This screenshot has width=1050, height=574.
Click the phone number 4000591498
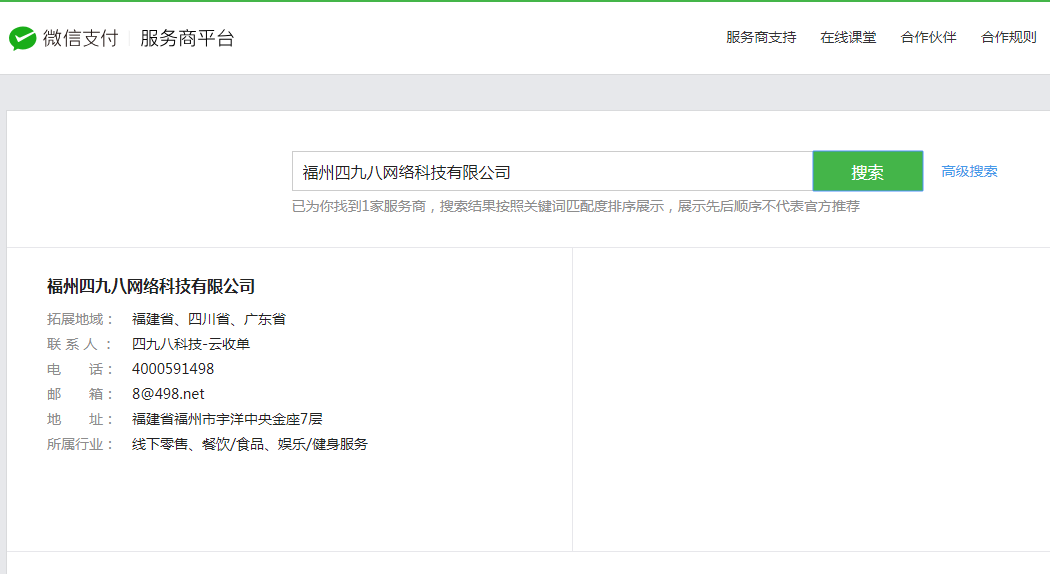click(x=173, y=369)
